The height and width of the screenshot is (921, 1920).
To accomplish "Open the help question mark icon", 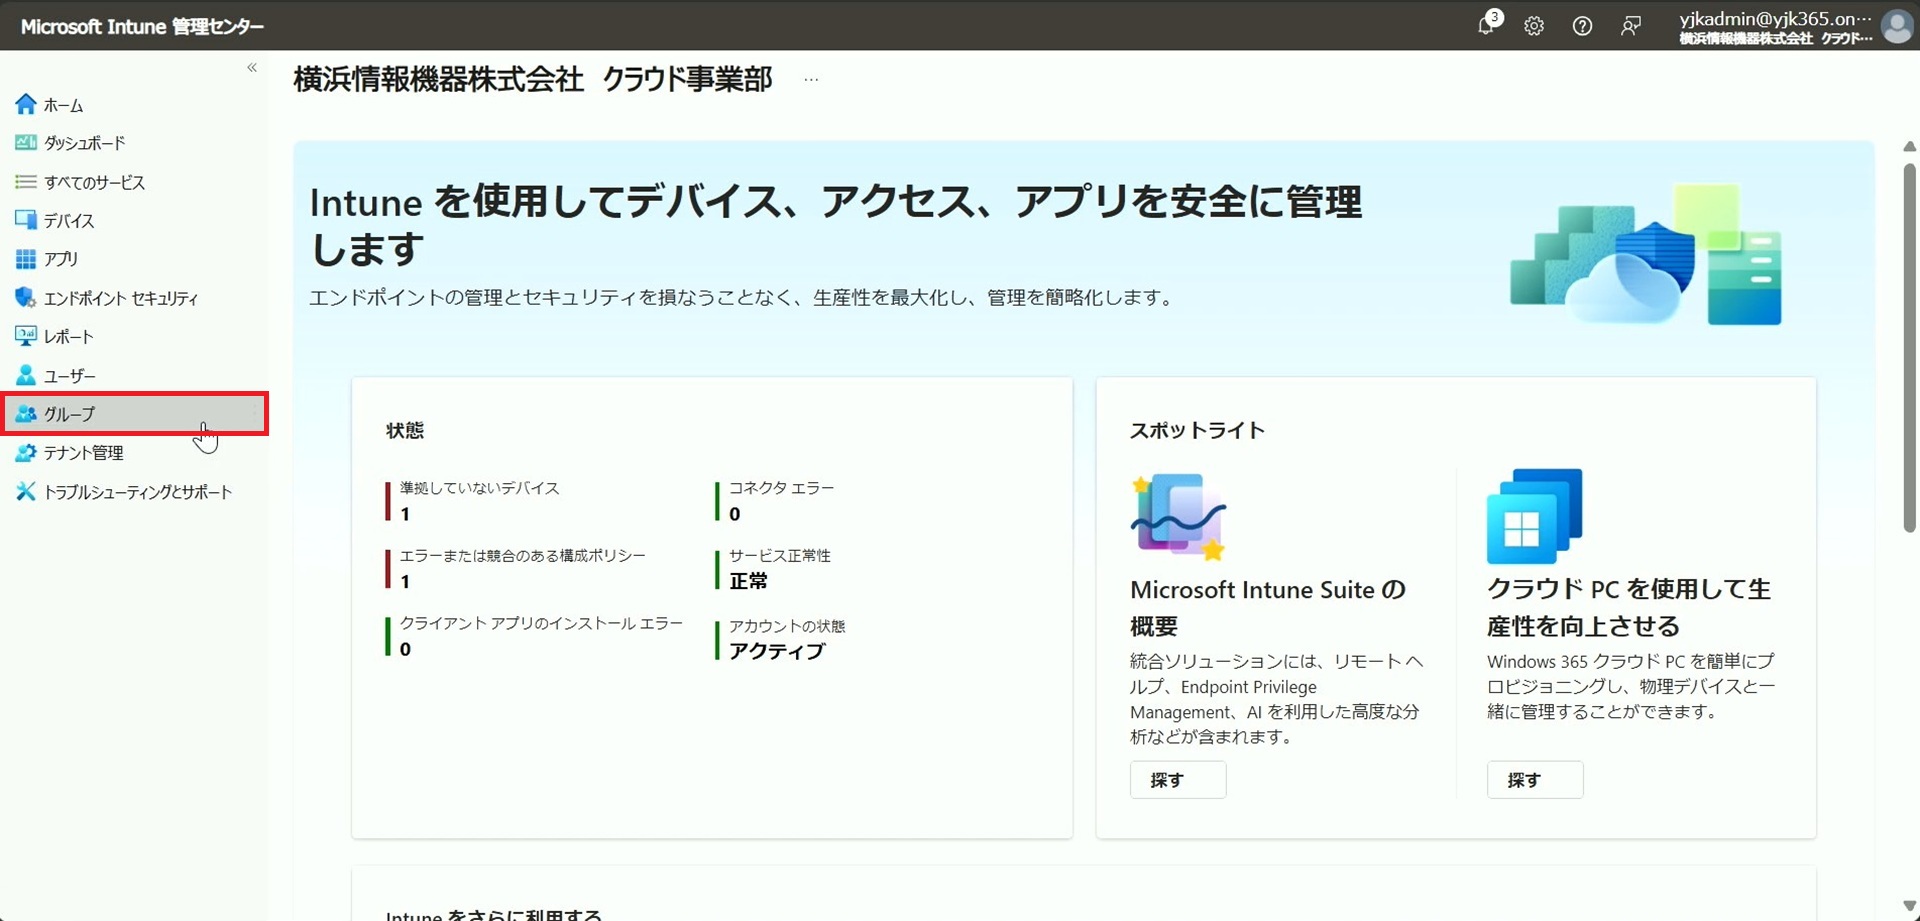I will pyautogui.click(x=1582, y=26).
